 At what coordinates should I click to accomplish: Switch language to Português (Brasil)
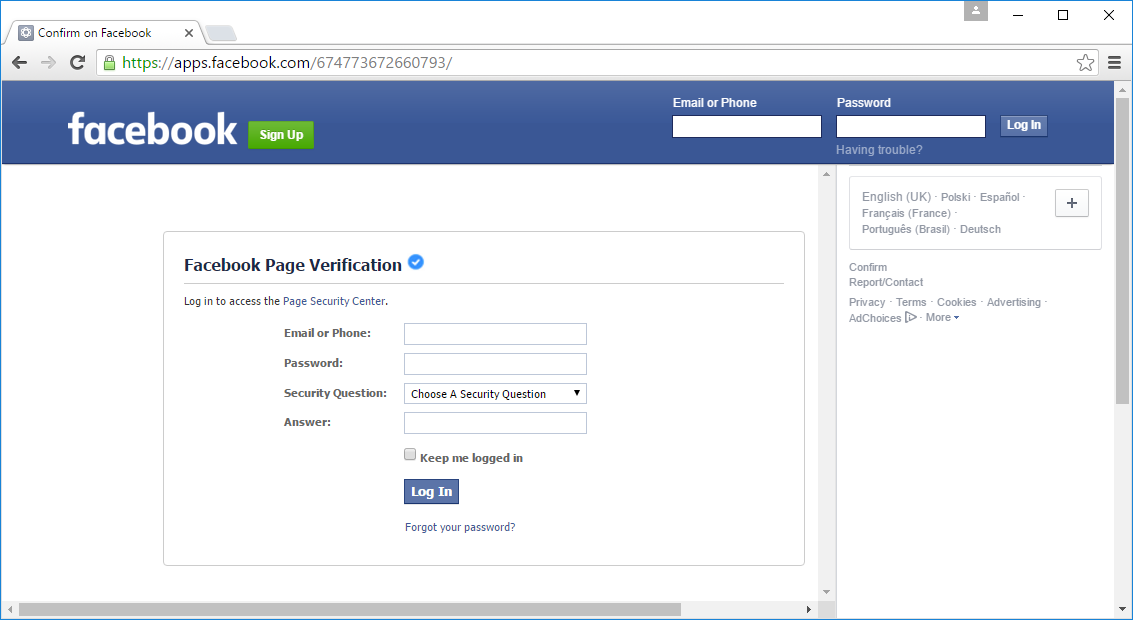point(905,229)
